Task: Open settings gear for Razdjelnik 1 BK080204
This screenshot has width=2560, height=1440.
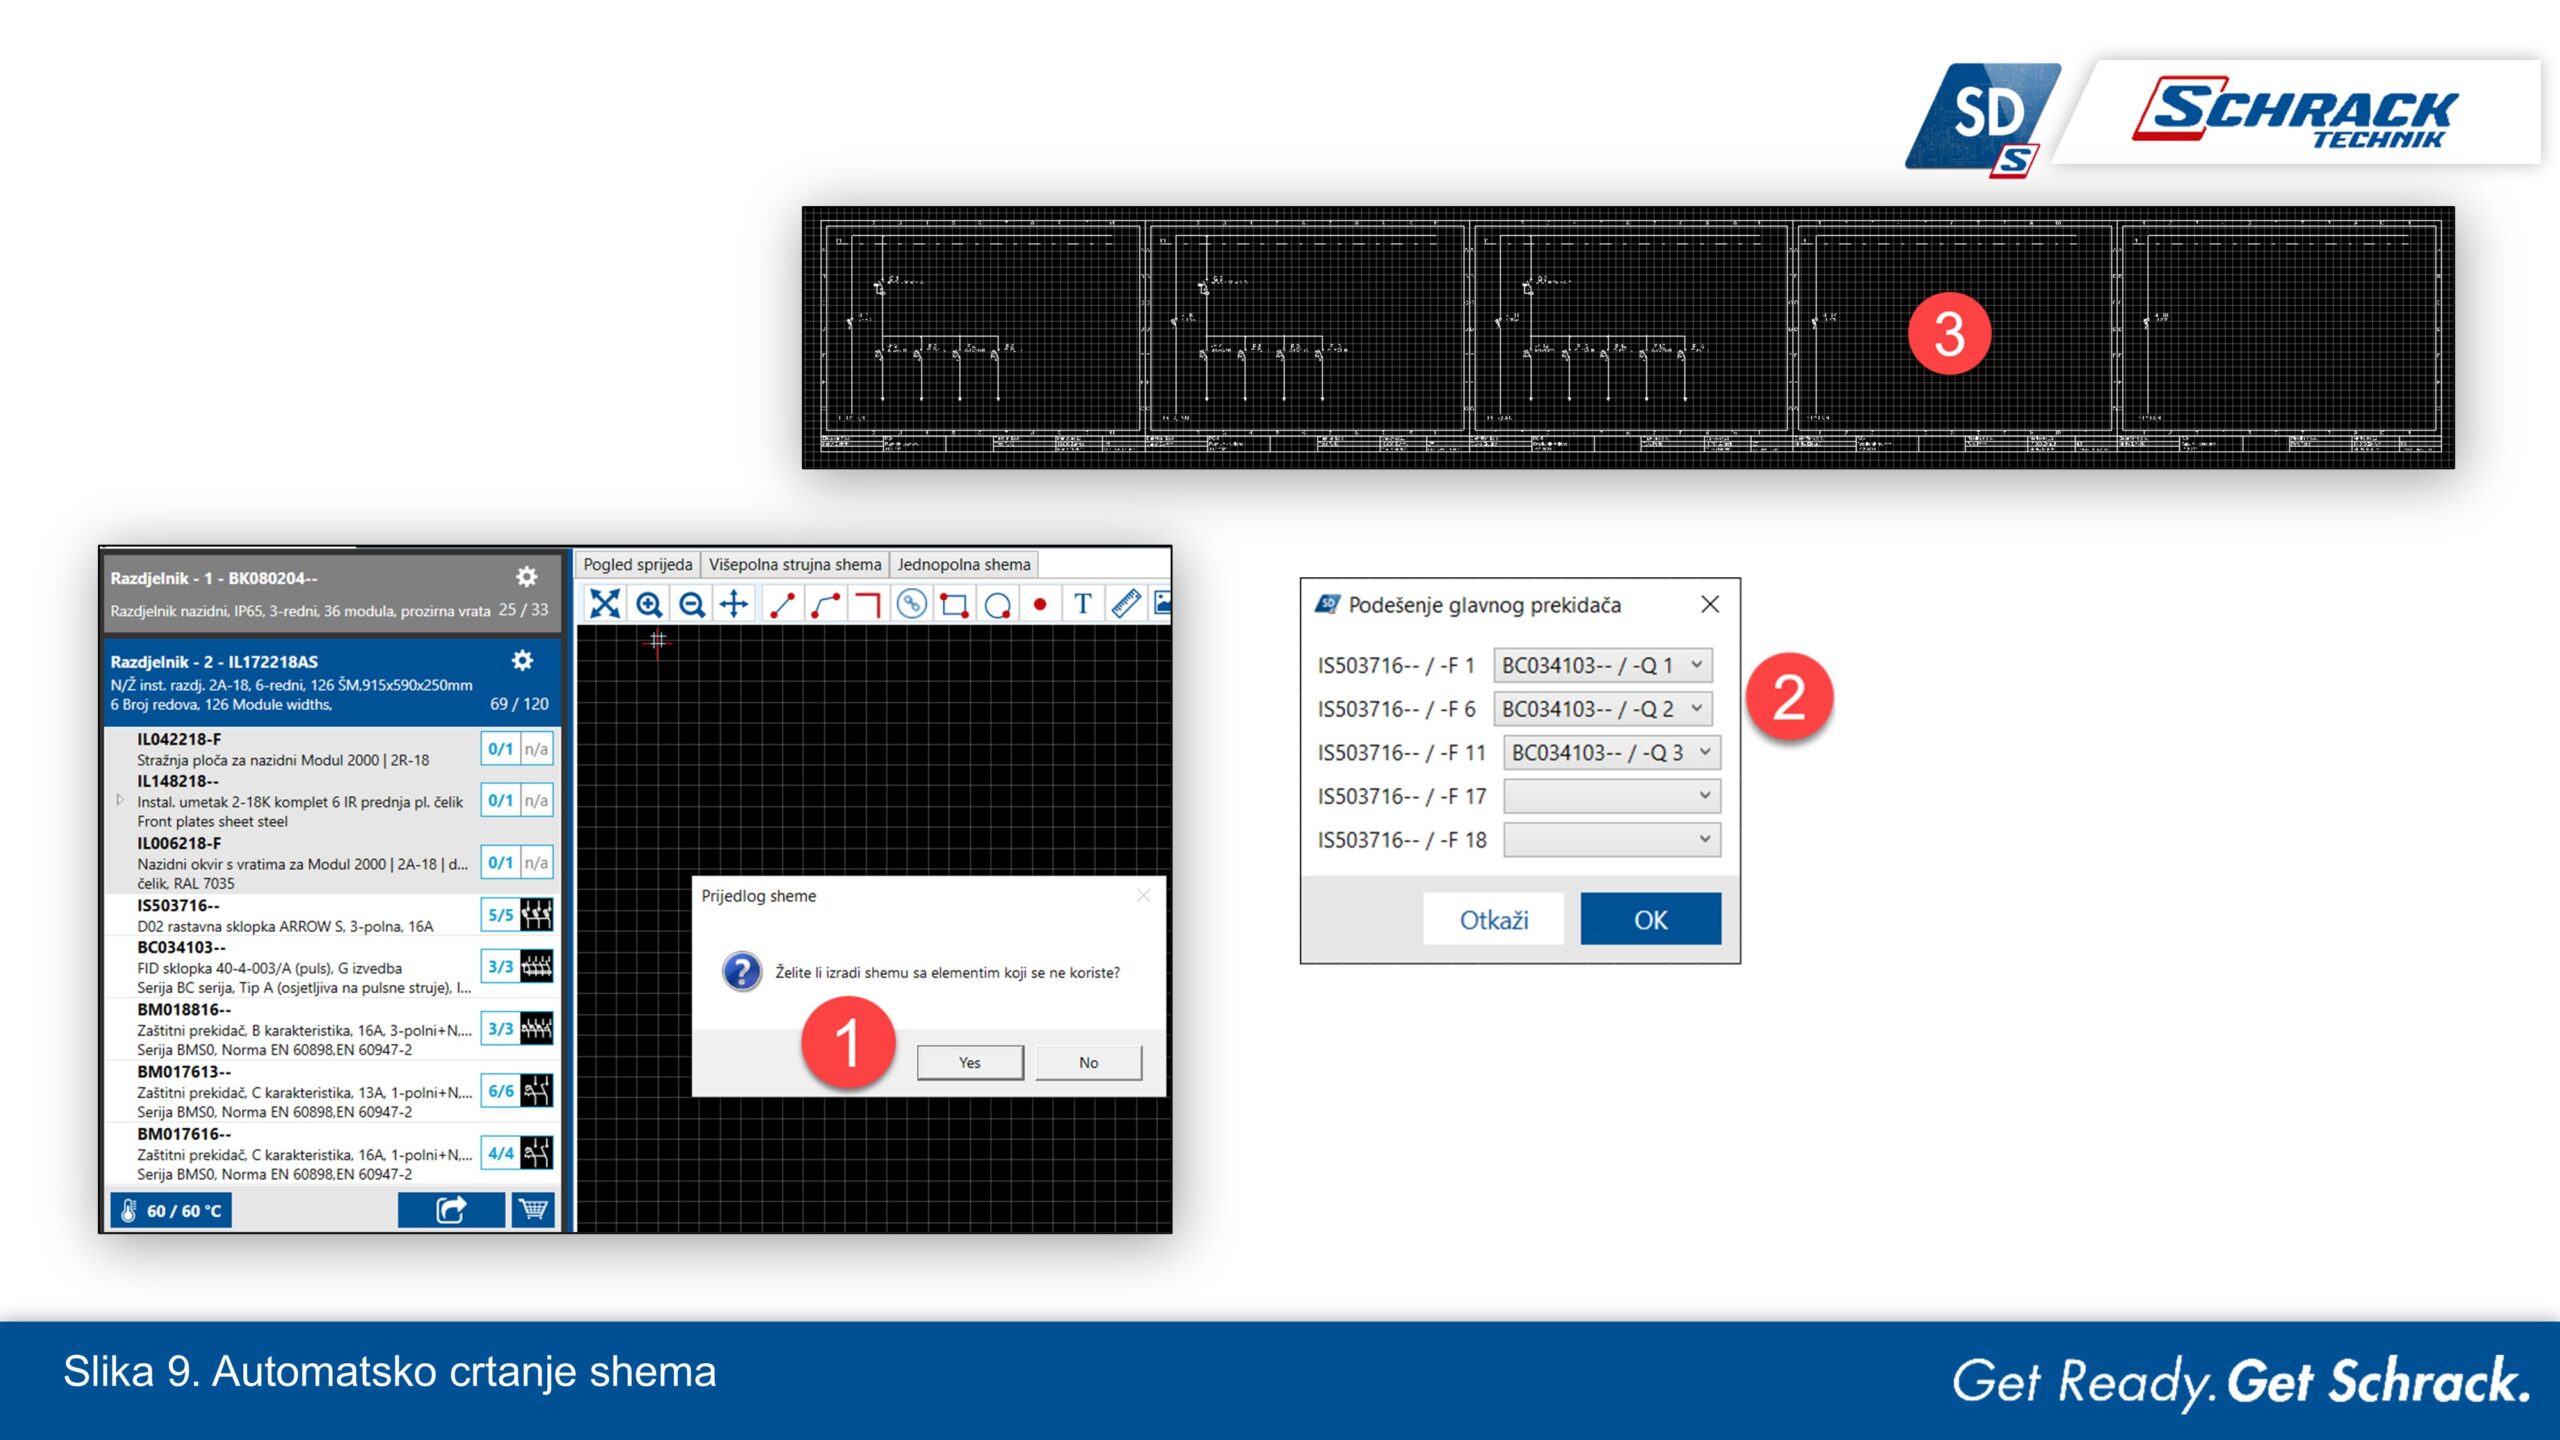Action: coord(527,577)
